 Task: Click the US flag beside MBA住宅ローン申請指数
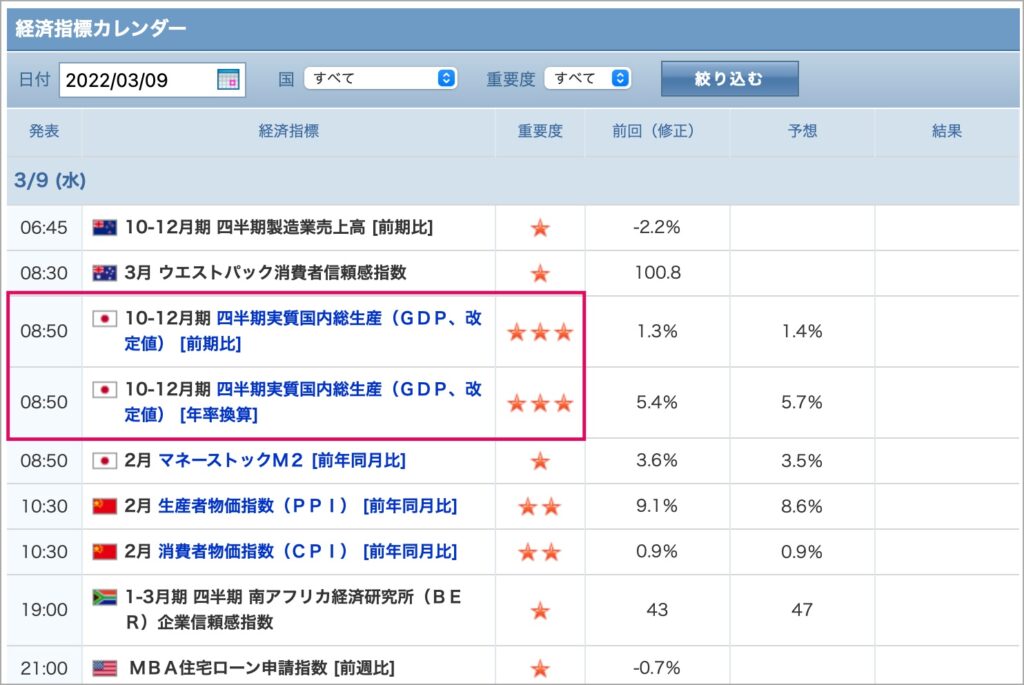click(x=104, y=668)
